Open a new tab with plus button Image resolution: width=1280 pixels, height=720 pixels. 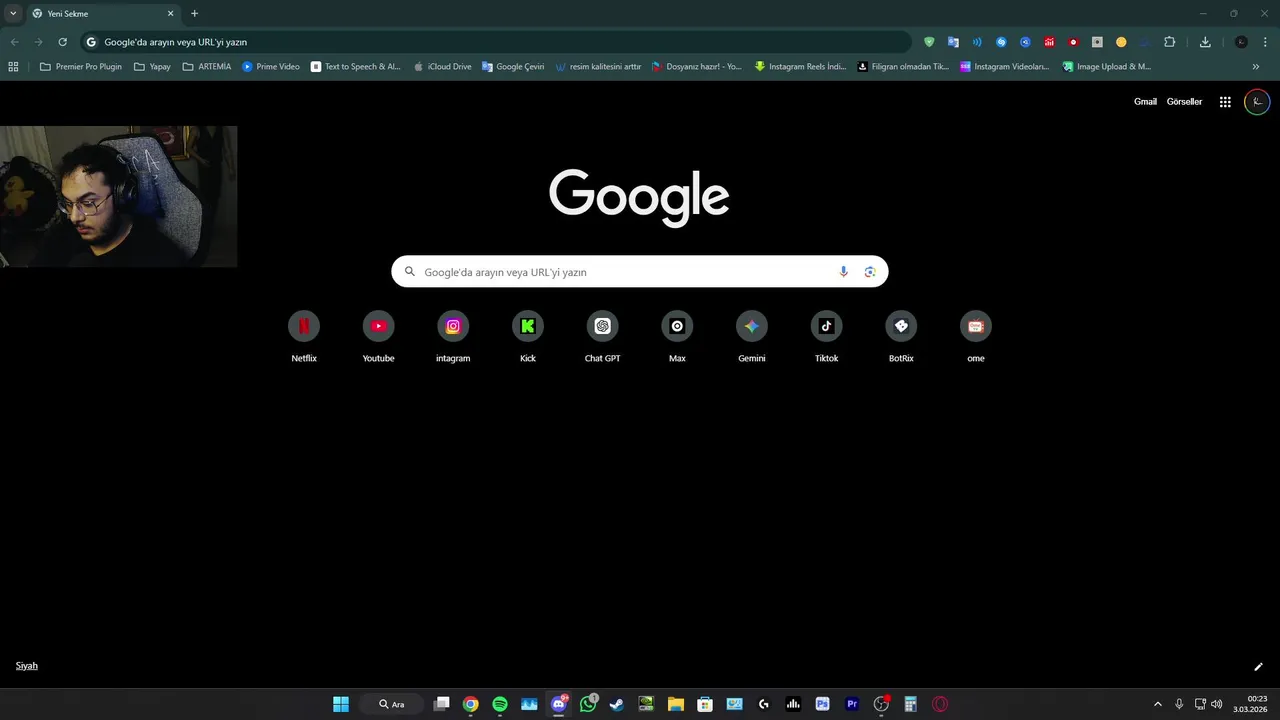pos(194,14)
